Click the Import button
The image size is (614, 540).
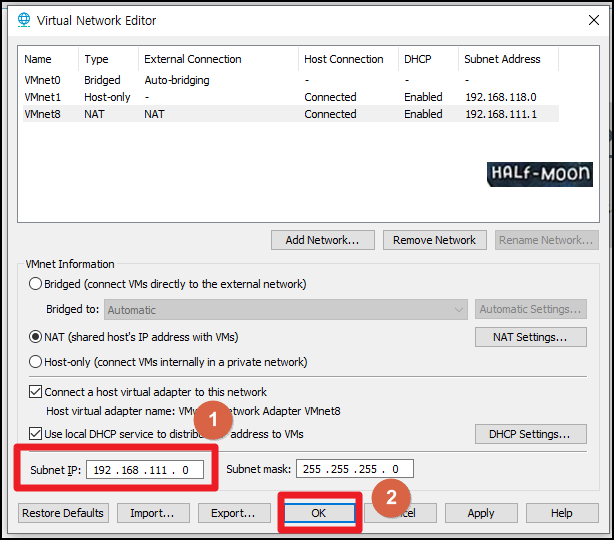(153, 513)
